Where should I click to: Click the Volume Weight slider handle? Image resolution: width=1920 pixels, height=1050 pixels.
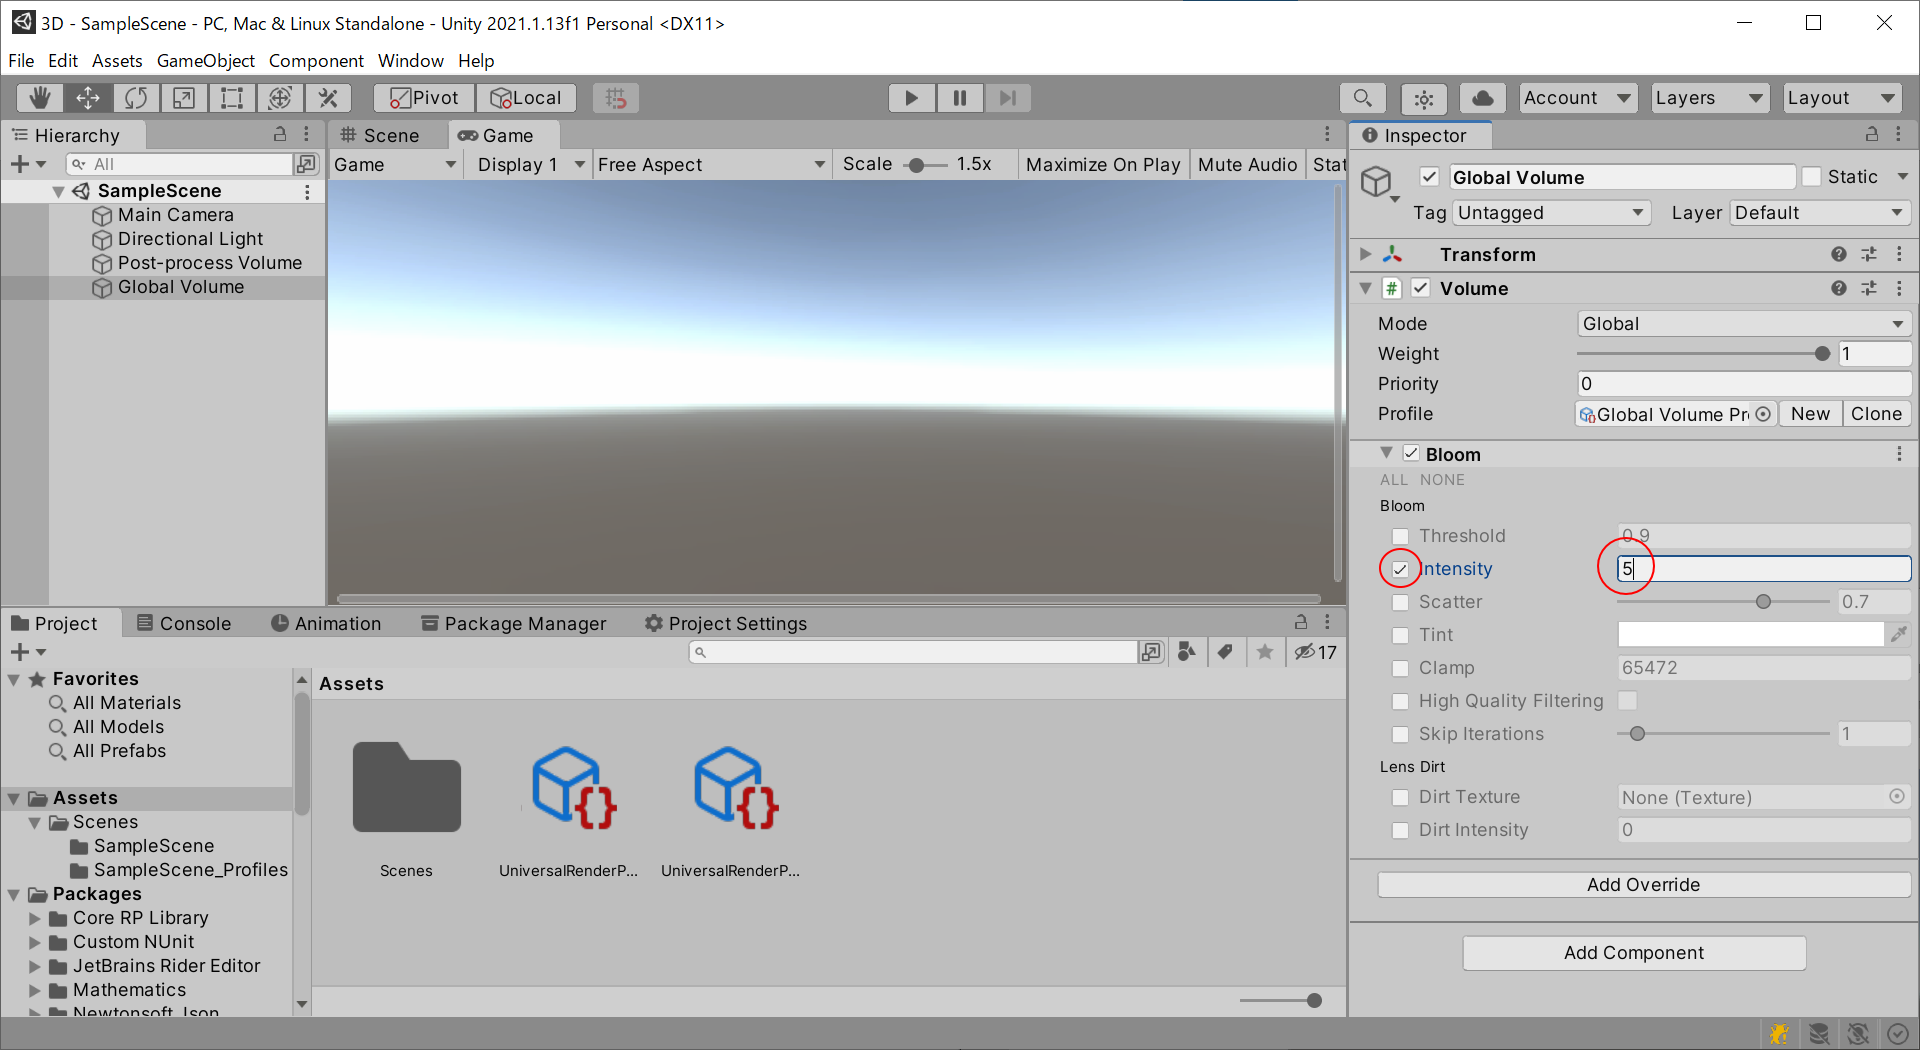tap(1822, 354)
